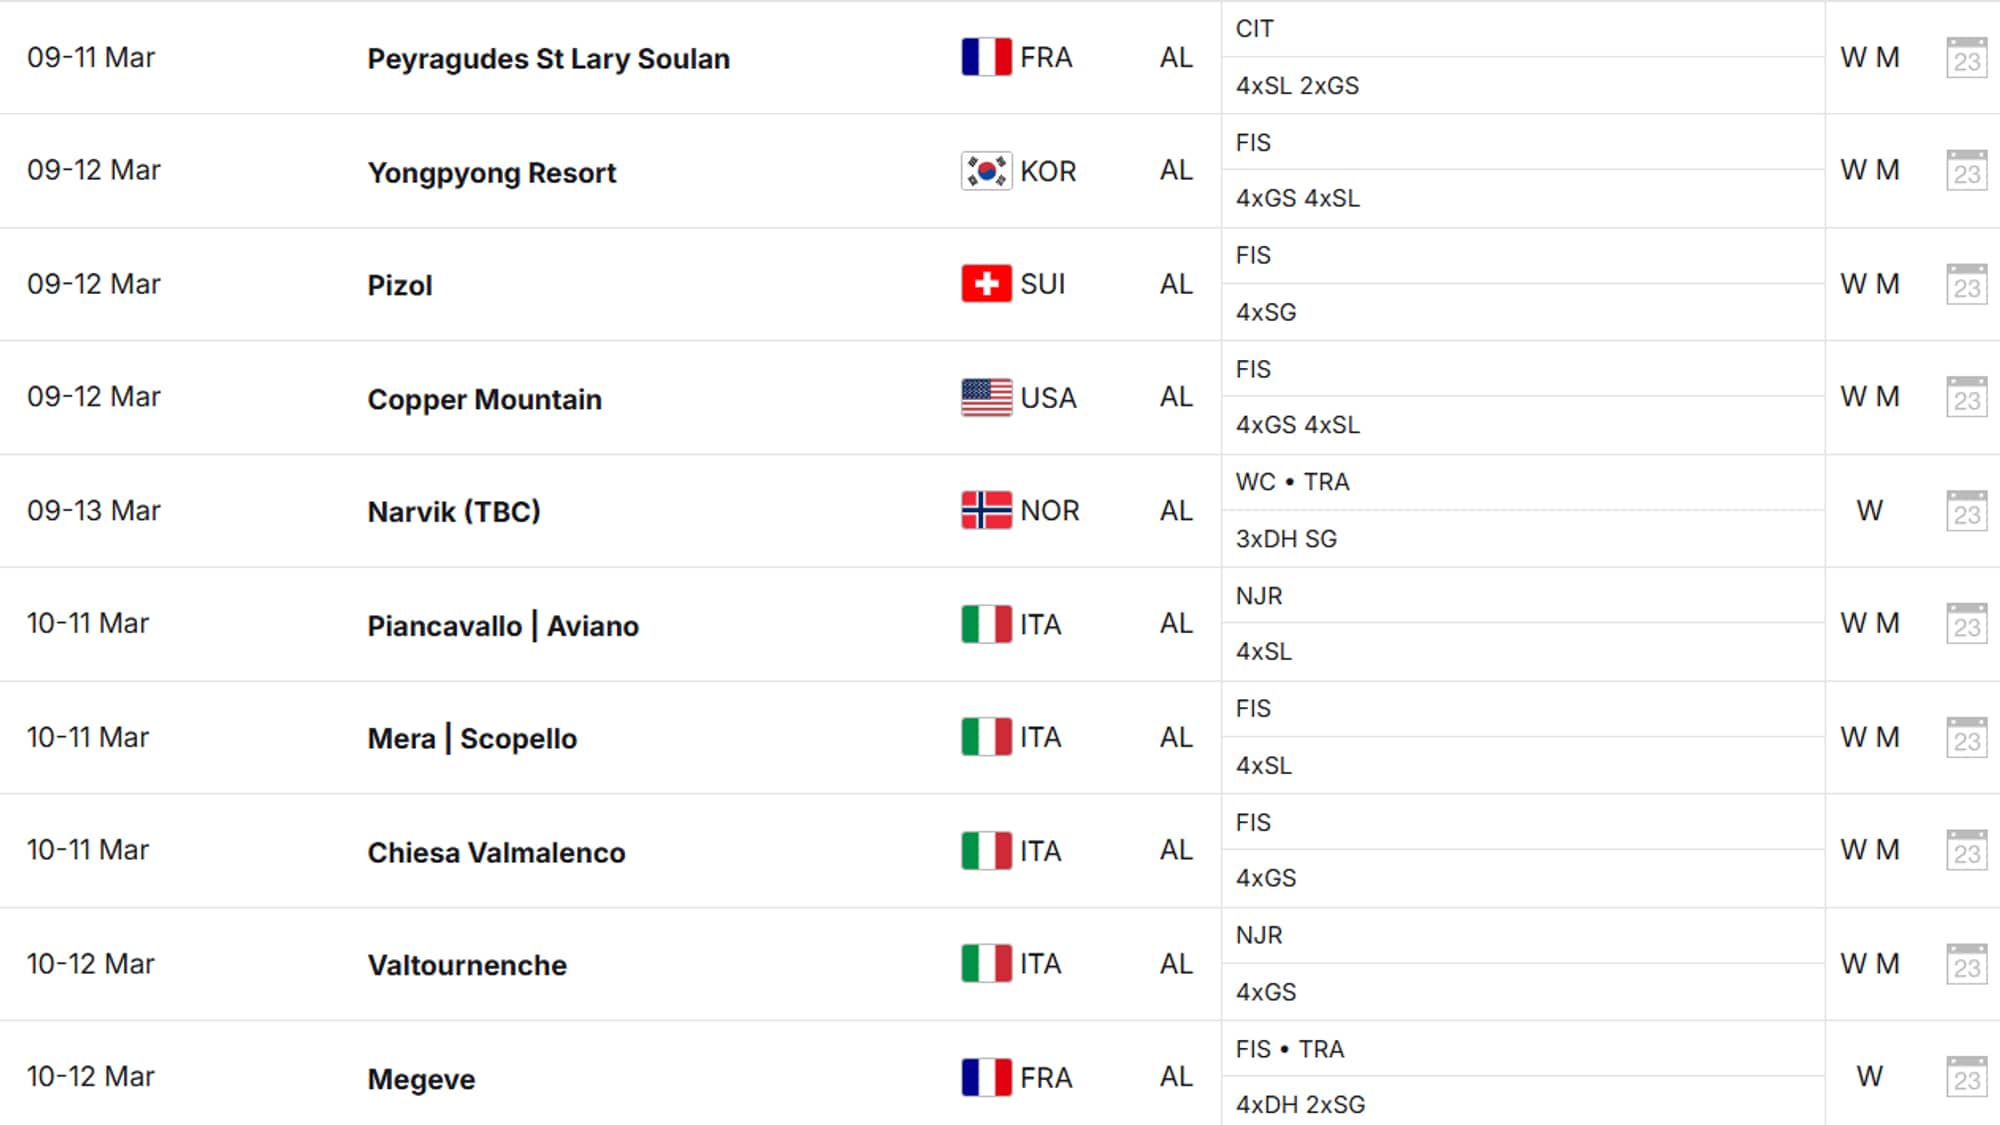Open Piancavallo | Aviano event
Image resolution: width=2000 pixels, height=1125 pixels.
[x=503, y=626]
